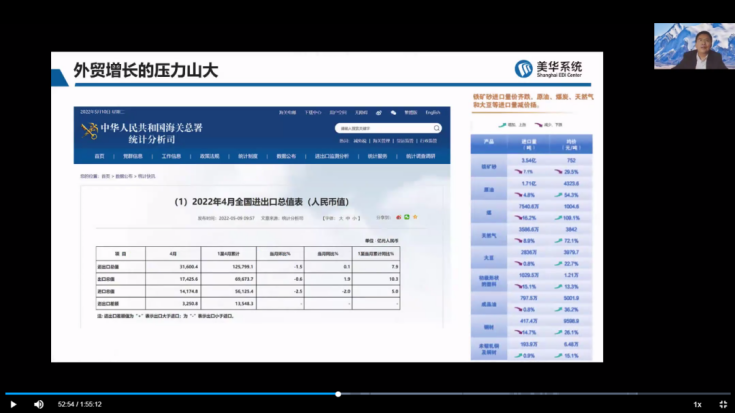The image size is (735, 413).
Task: Click the green WeChat share icon under the title
Action: point(406,217)
